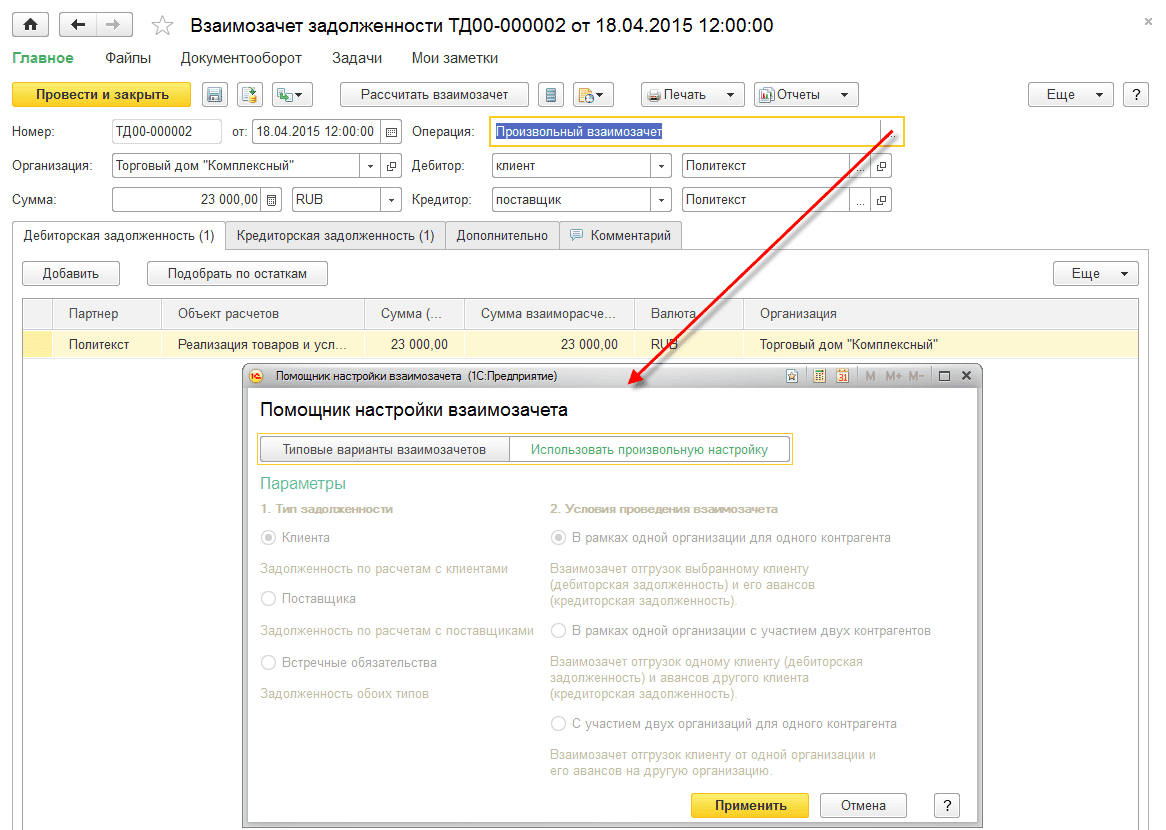Go to the home page icon
1166x830 pixels.
pos(30,25)
